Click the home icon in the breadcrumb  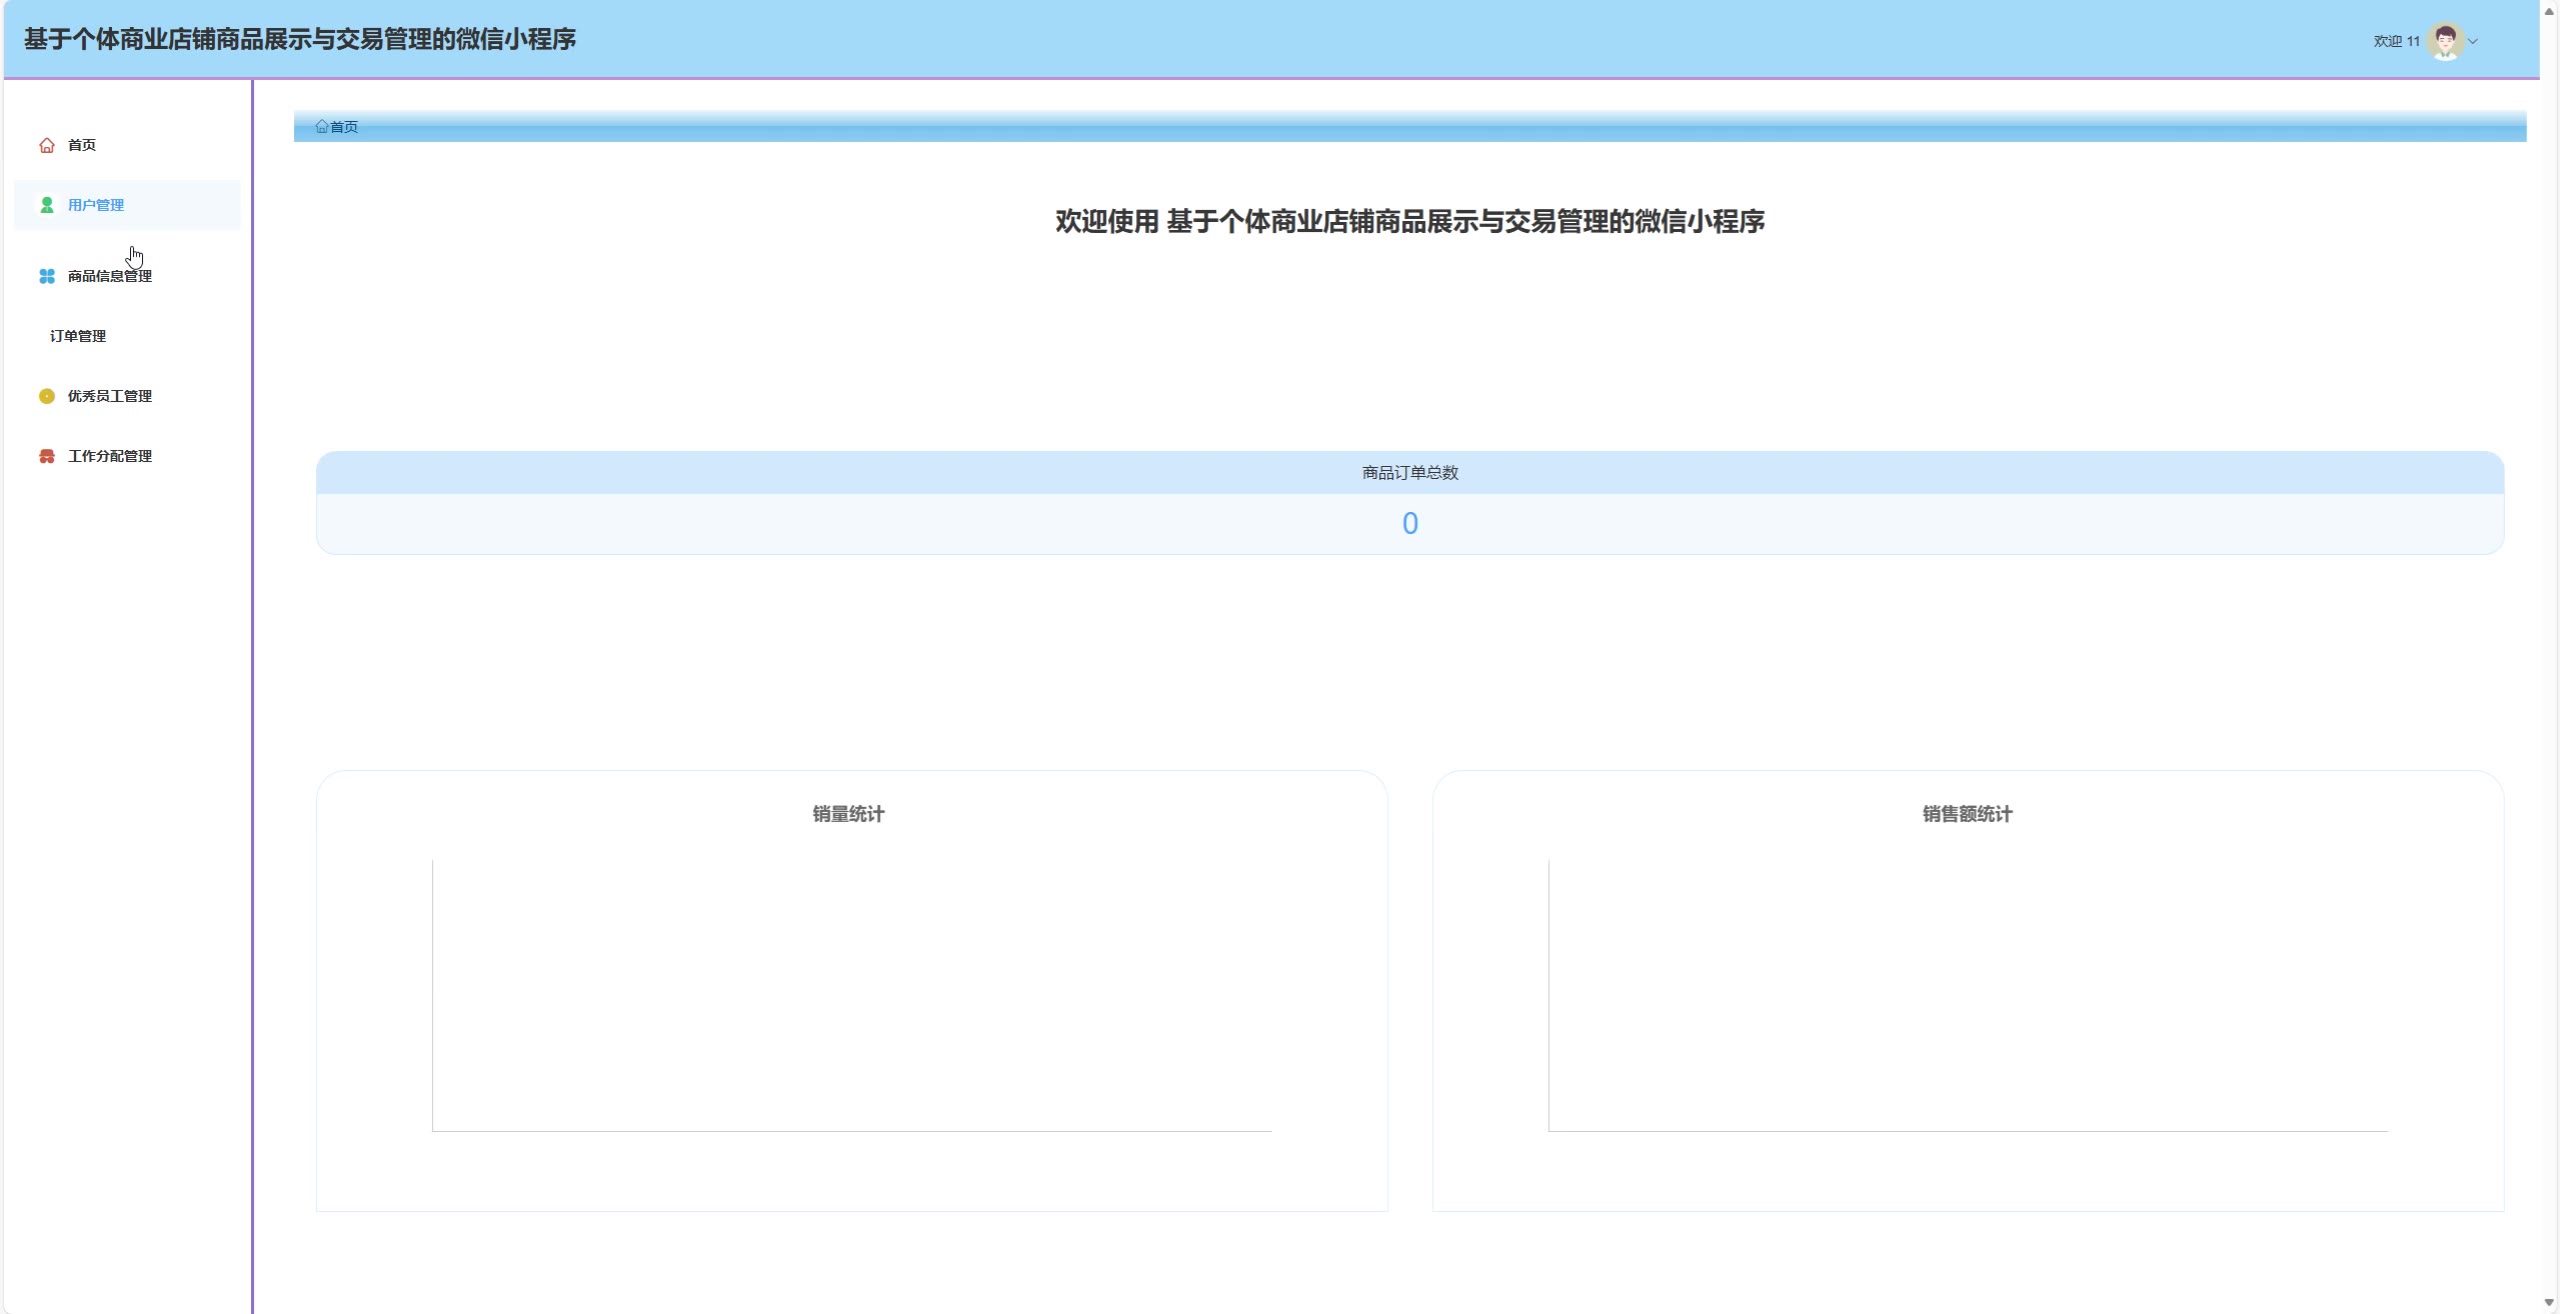click(322, 126)
